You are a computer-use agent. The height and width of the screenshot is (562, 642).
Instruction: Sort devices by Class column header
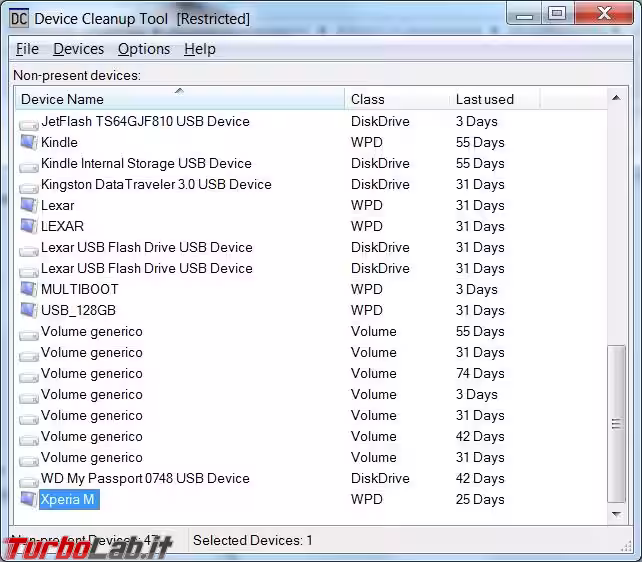click(x=396, y=99)
